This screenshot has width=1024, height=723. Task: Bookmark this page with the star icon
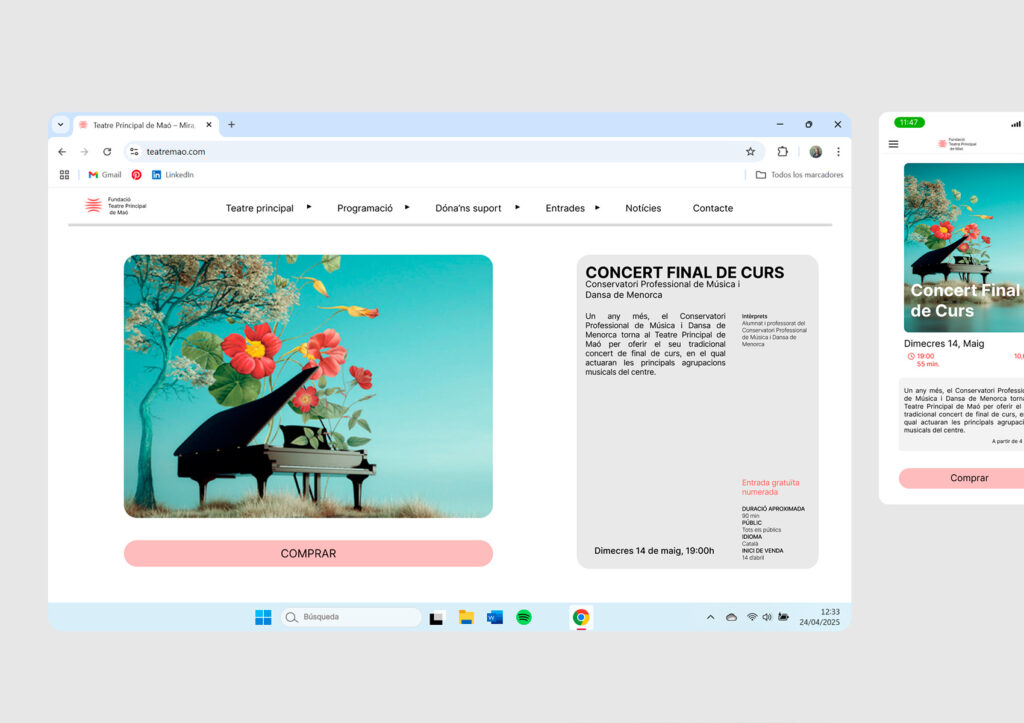tap(750, 152)
